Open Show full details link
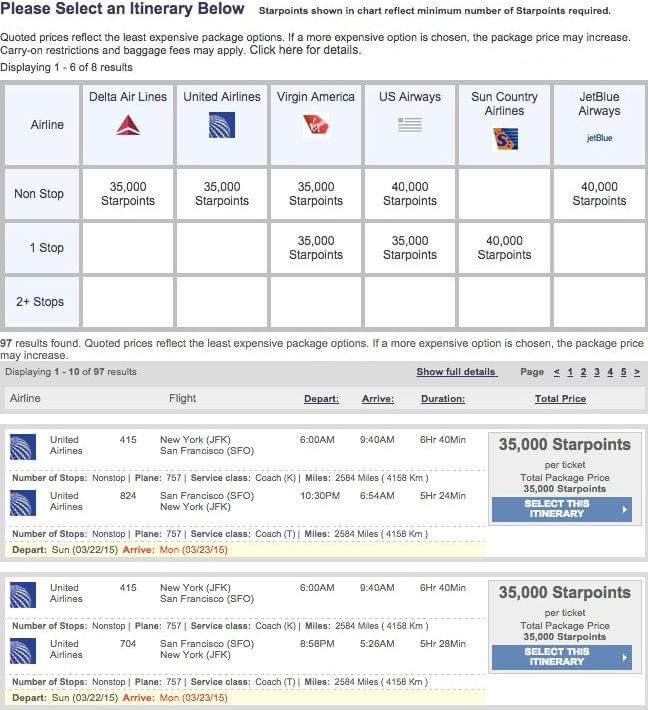 (456, 372)
